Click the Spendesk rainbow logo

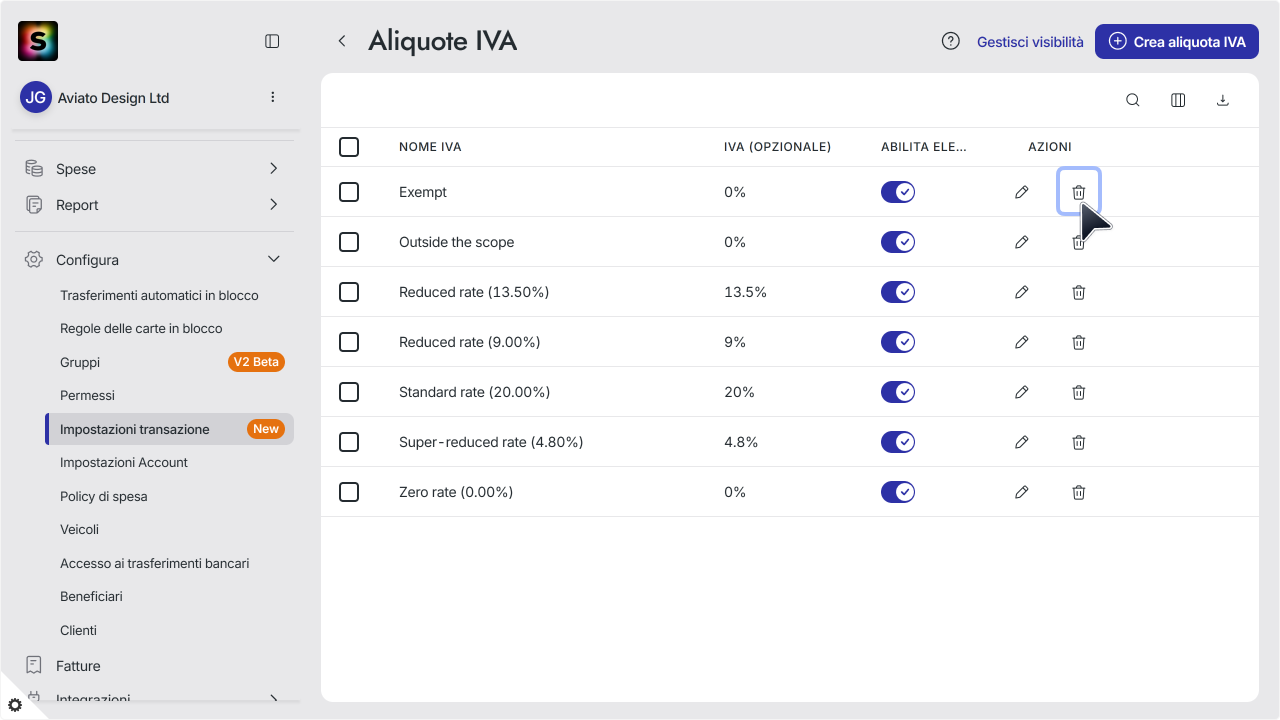tap(38, 41)
